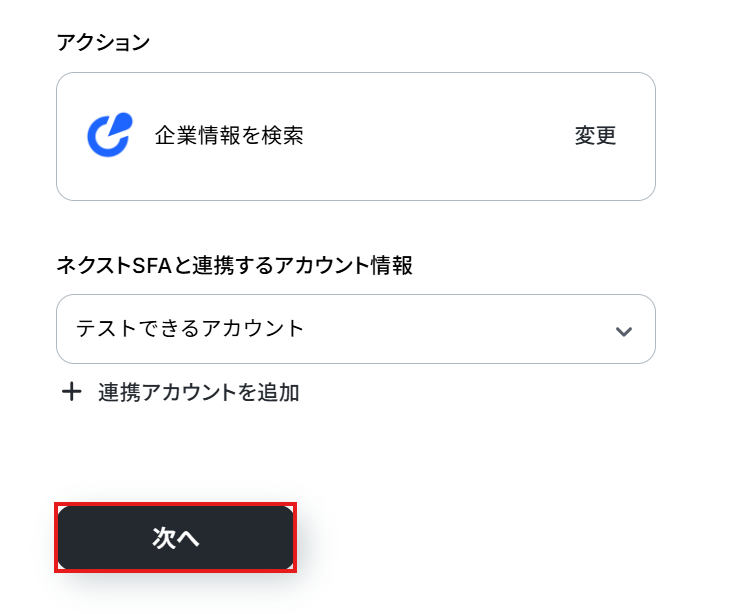Change the selected action via 変更

click(595, 136)
